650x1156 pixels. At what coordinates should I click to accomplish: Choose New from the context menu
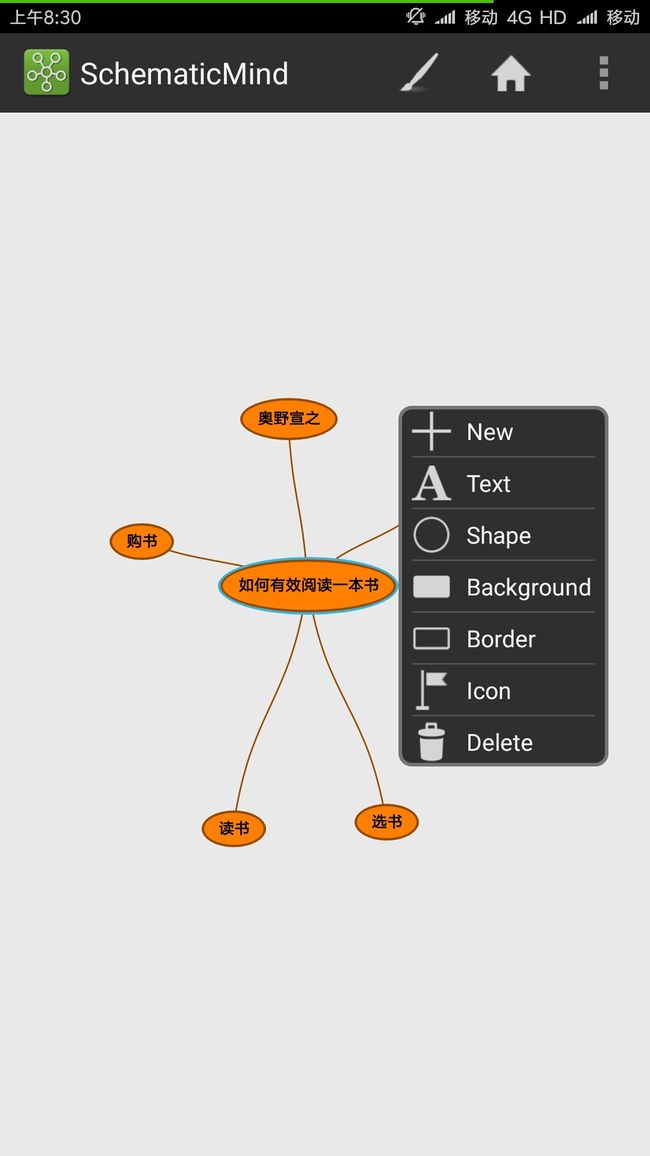point(503,431)
